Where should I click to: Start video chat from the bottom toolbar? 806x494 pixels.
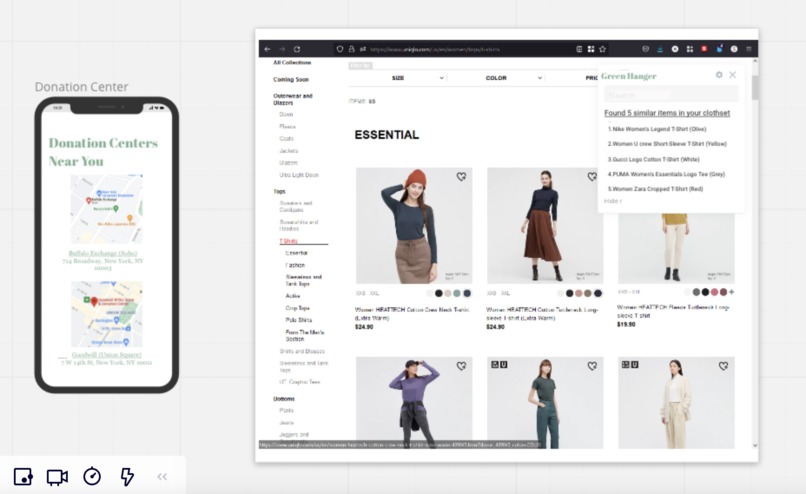point(57,477)
